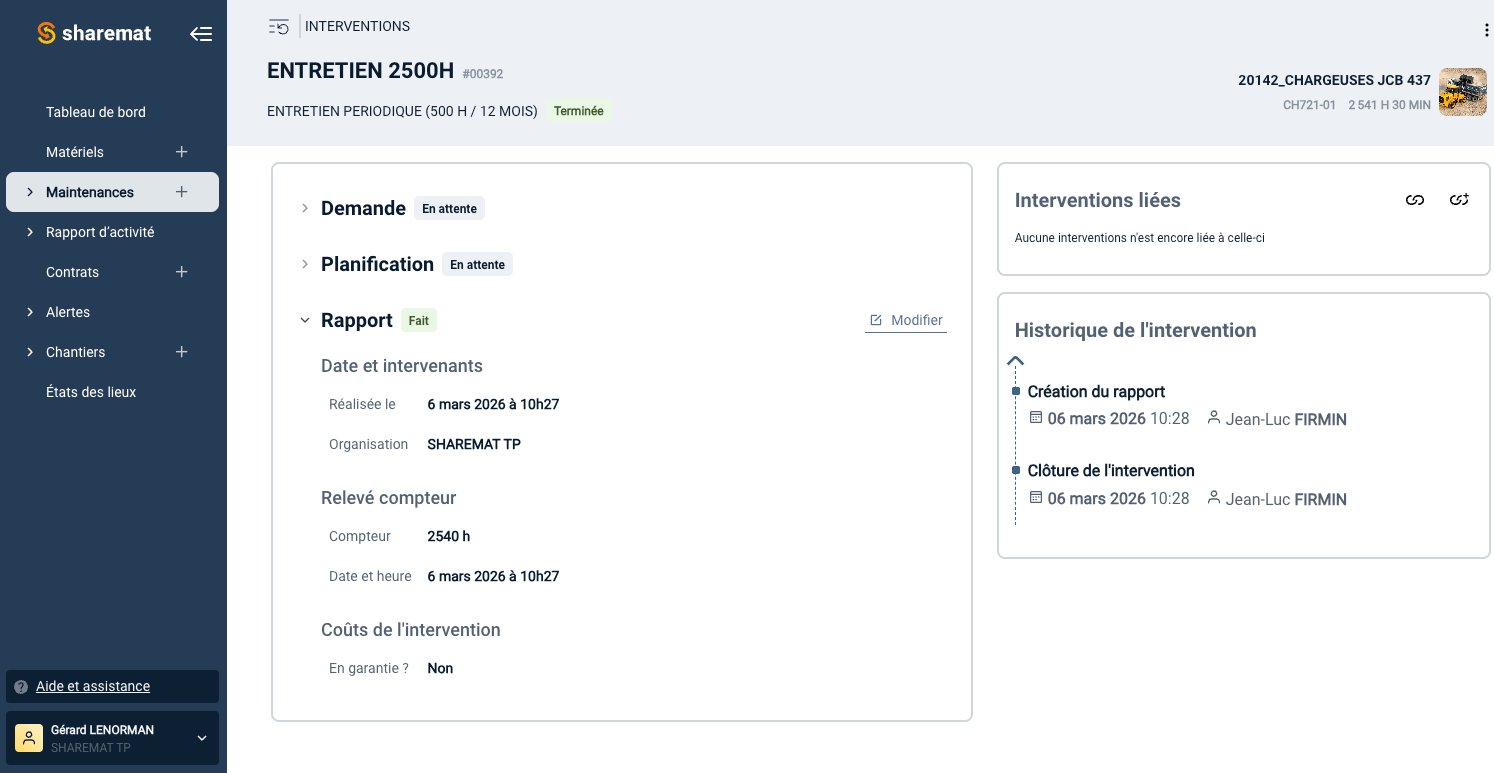Click the plus icon next to Matériels

(x=181, y=152)
